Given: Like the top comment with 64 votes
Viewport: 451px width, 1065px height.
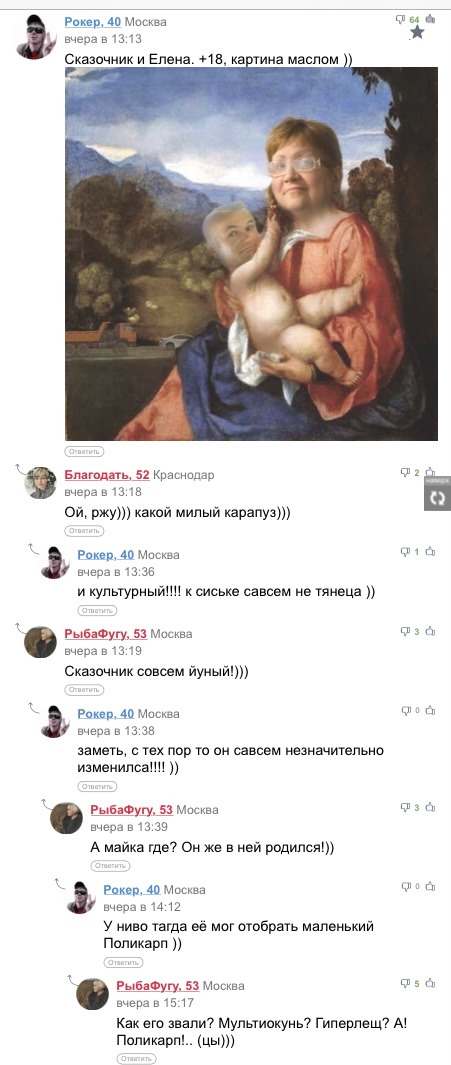Looking at the screenshot, I should tap(430, 19).
